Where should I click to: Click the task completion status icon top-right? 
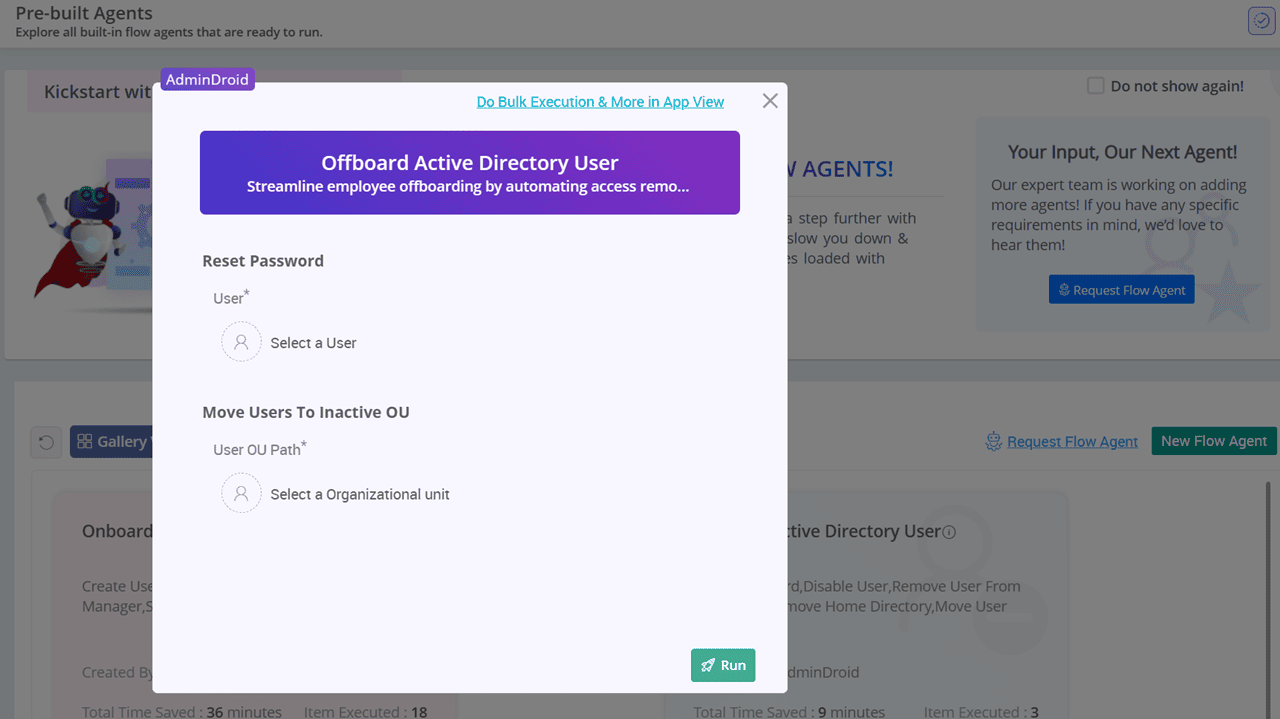1261,20
